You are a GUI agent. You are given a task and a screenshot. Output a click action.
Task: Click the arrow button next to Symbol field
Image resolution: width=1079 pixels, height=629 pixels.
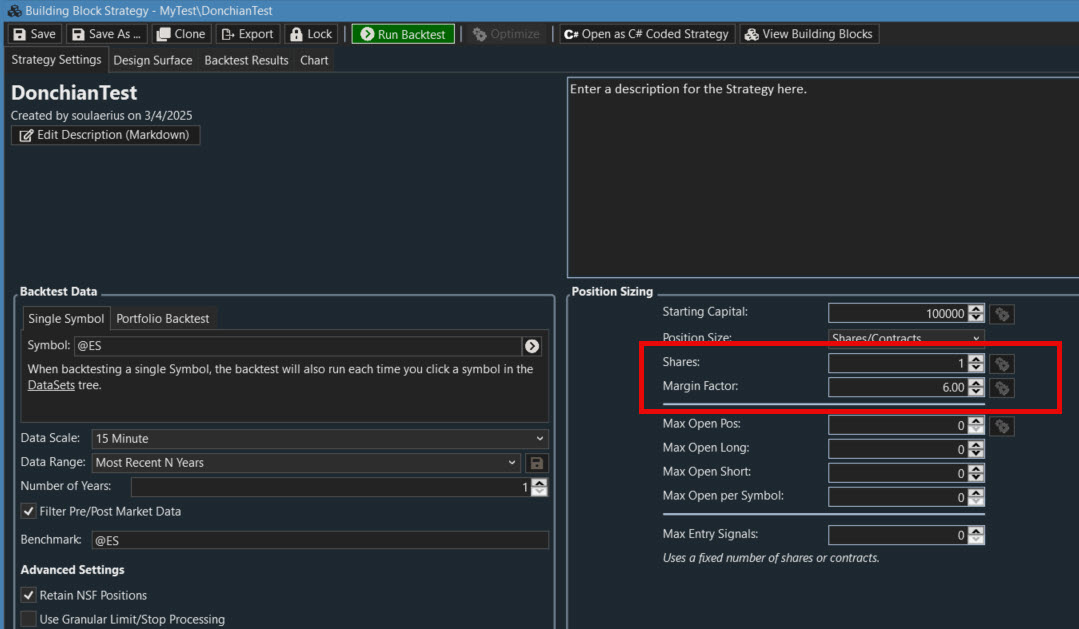point(532,346)
